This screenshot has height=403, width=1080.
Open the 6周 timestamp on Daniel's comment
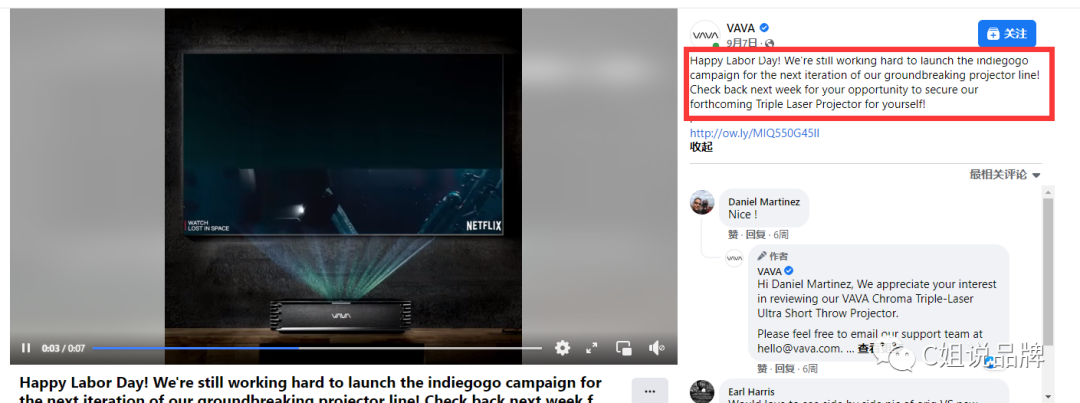[781, 234]
